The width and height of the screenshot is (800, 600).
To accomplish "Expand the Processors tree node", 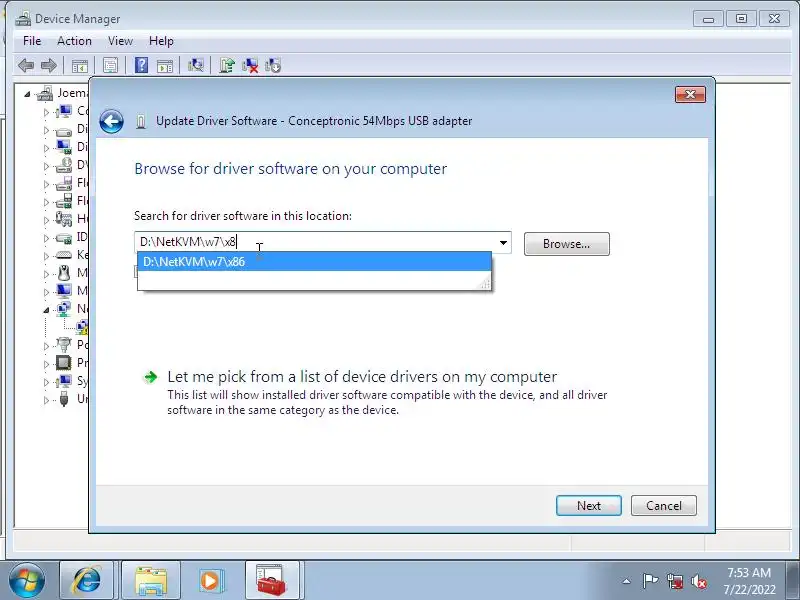I will click(46, 364).
